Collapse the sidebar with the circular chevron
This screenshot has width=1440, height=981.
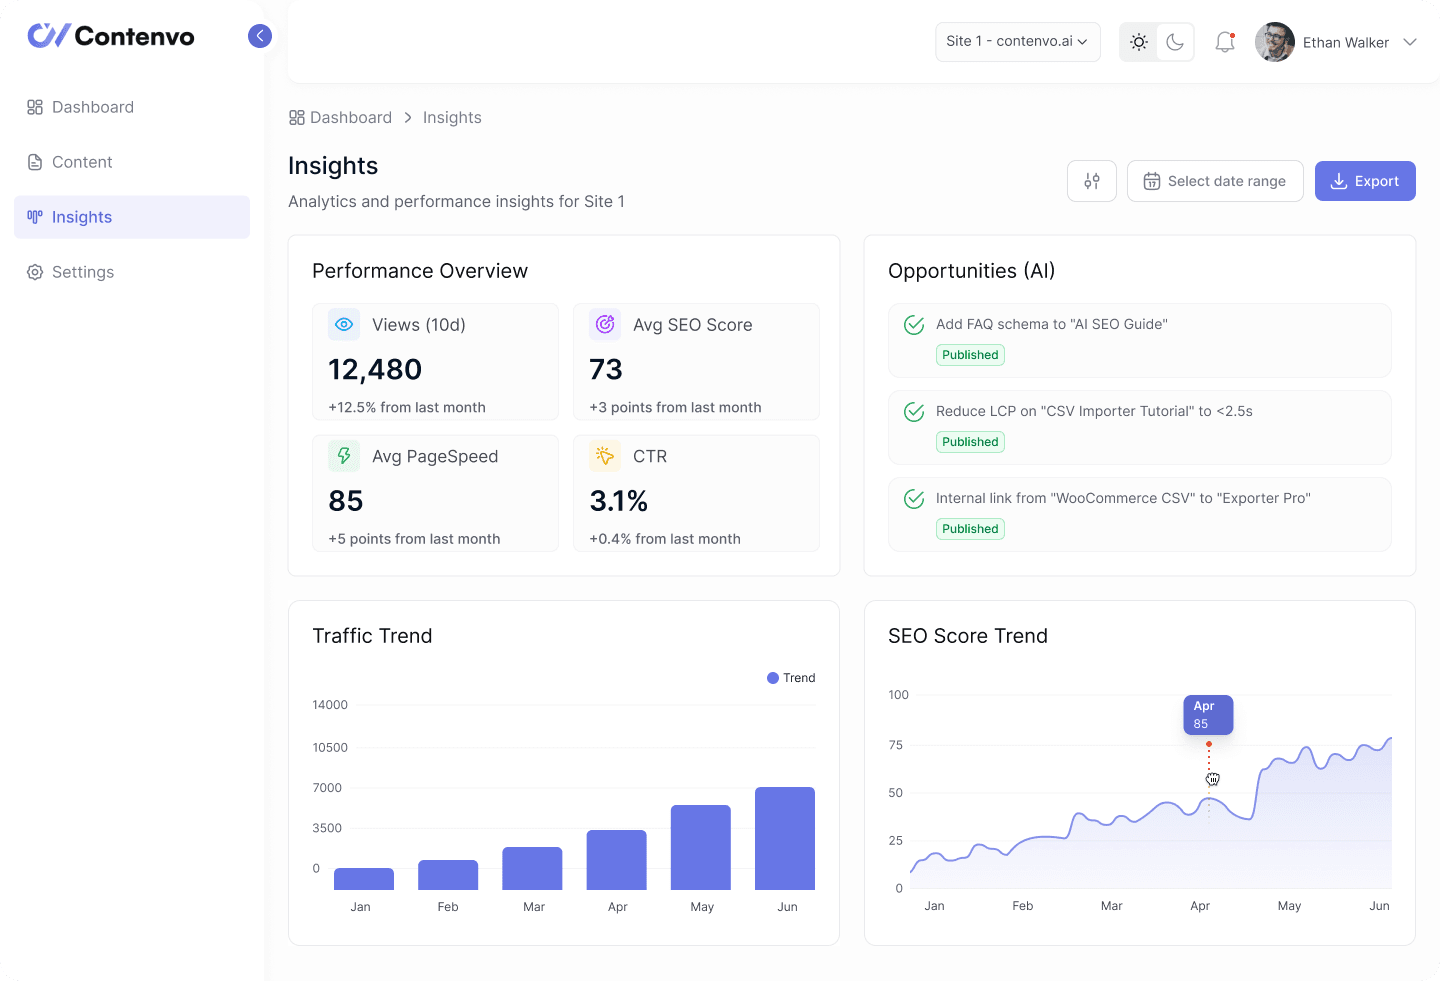coord(260,36)
